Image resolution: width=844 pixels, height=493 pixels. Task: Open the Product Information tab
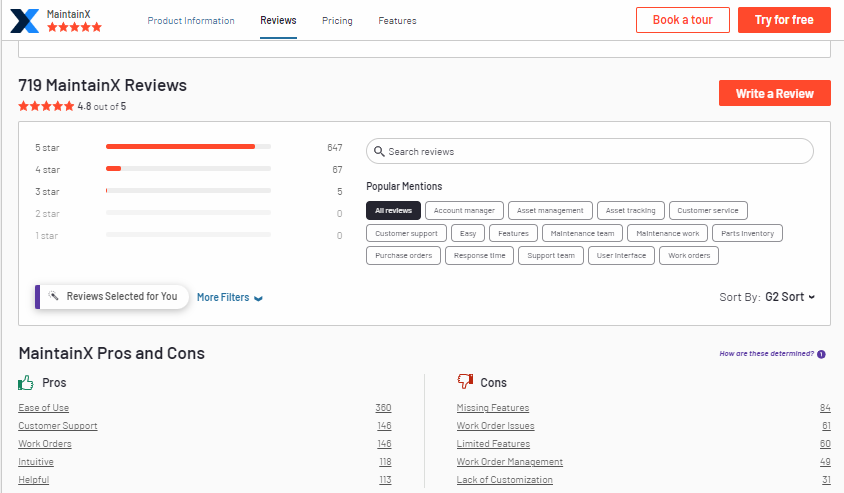(x=191, y=20)
